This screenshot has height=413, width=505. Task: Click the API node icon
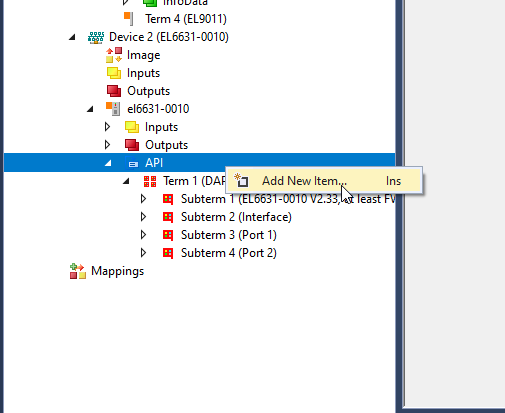tap(133, 163)
